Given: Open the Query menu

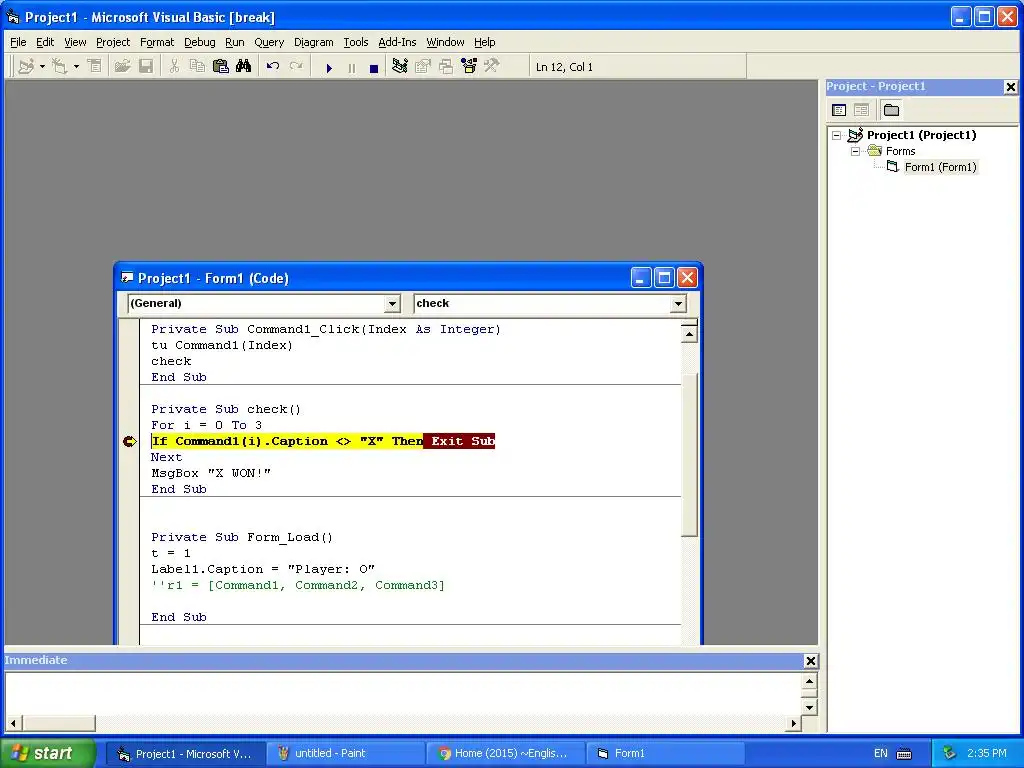Looking at the screenshot, I should [269, 42].
